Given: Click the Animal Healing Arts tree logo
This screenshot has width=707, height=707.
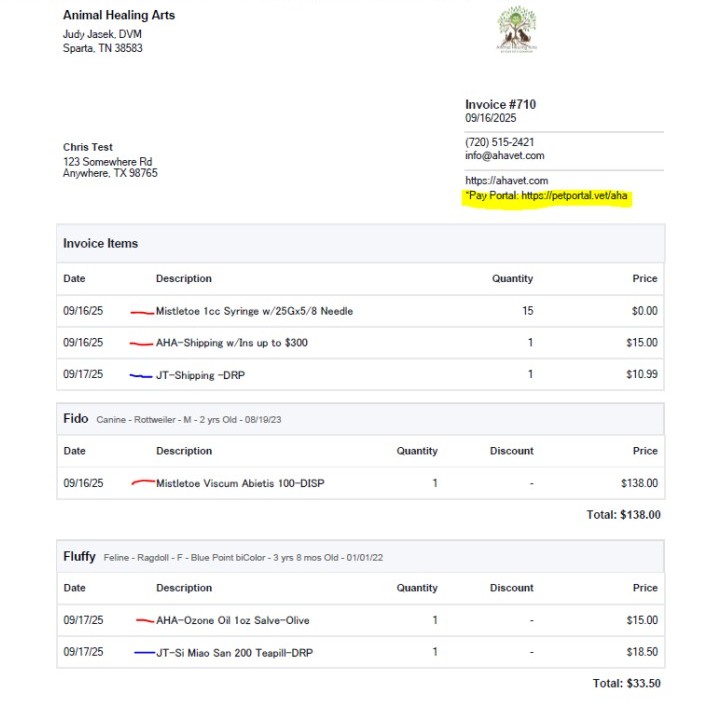Looking at the screenshot, I should pos(517,30).
